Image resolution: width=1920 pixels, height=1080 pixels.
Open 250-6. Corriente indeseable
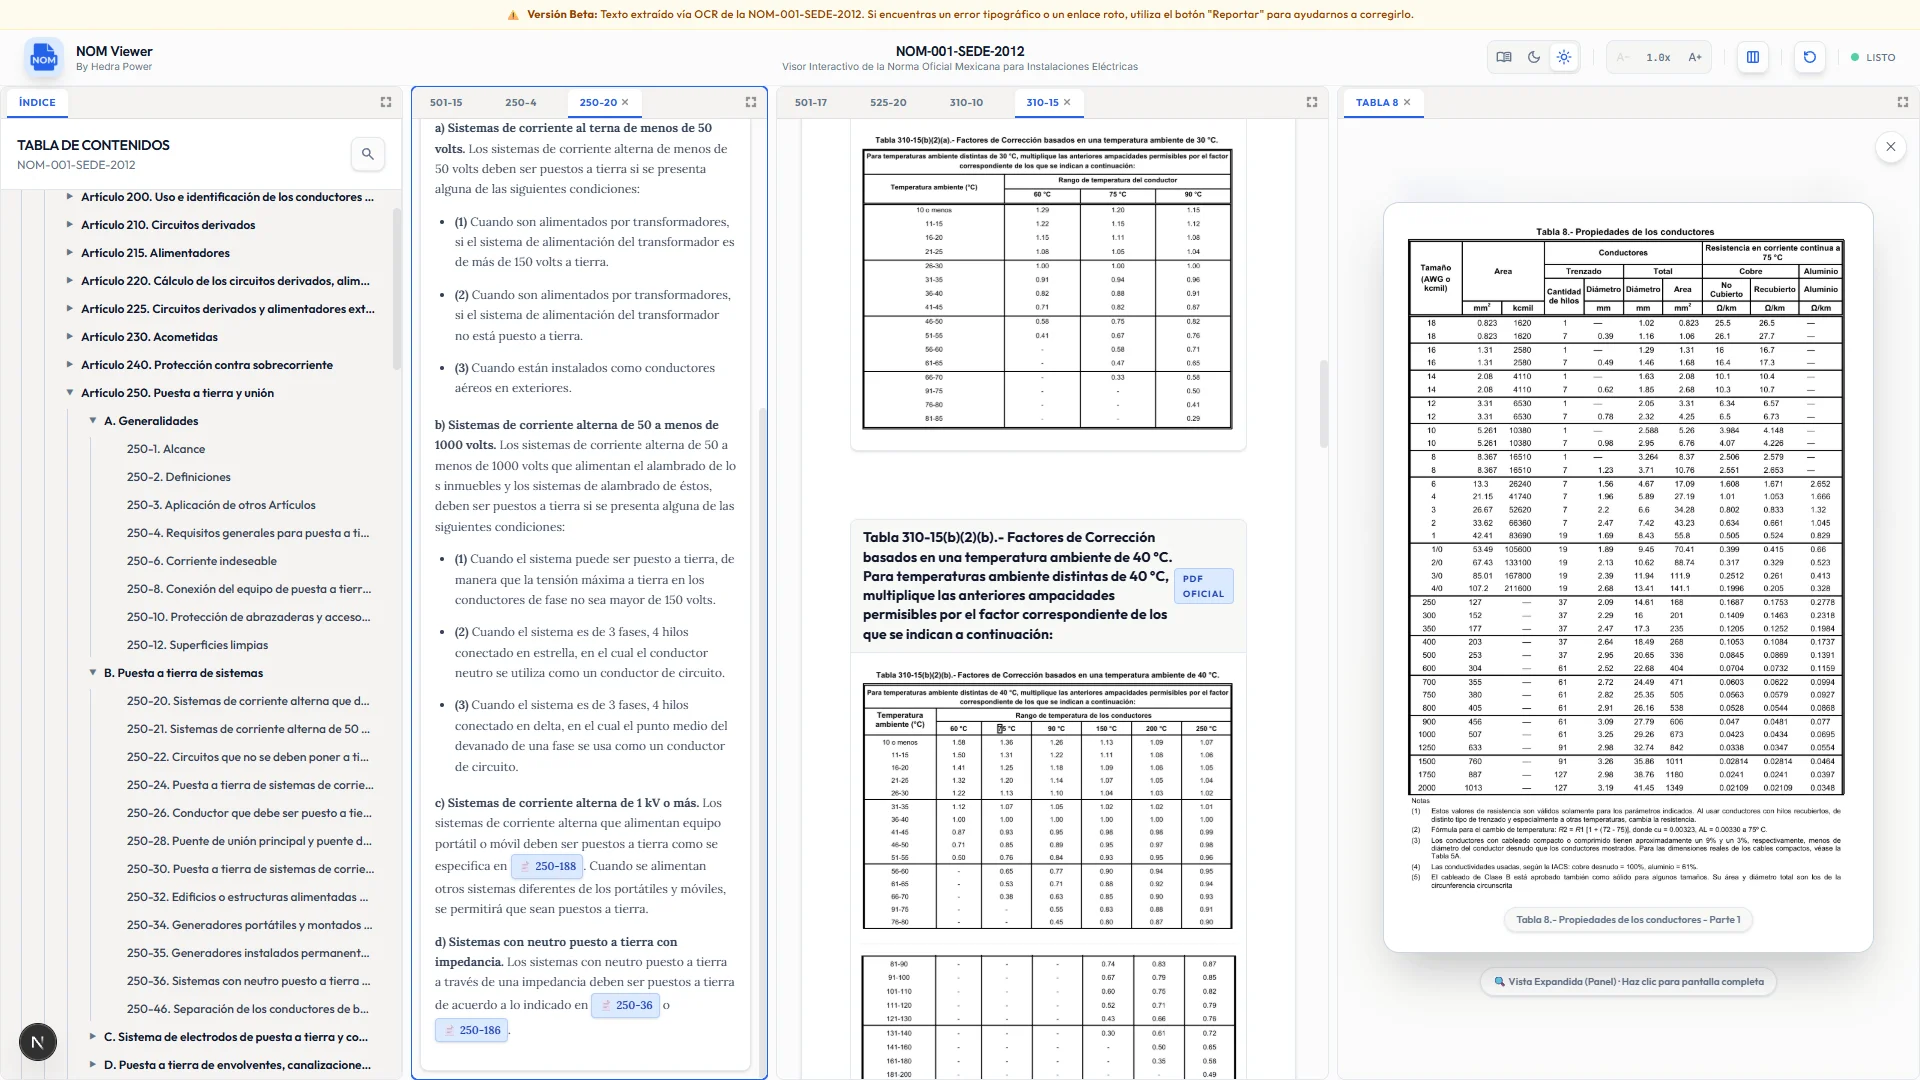click(202, 561)
